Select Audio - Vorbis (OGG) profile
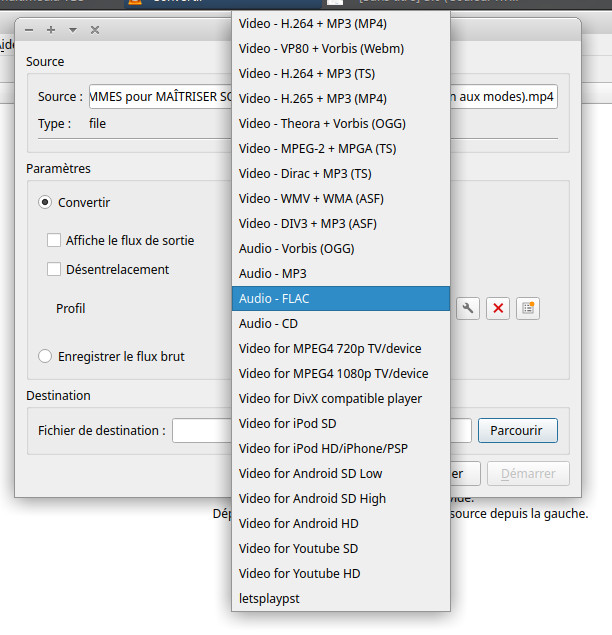The image size is (612, 635). [341, 249]
